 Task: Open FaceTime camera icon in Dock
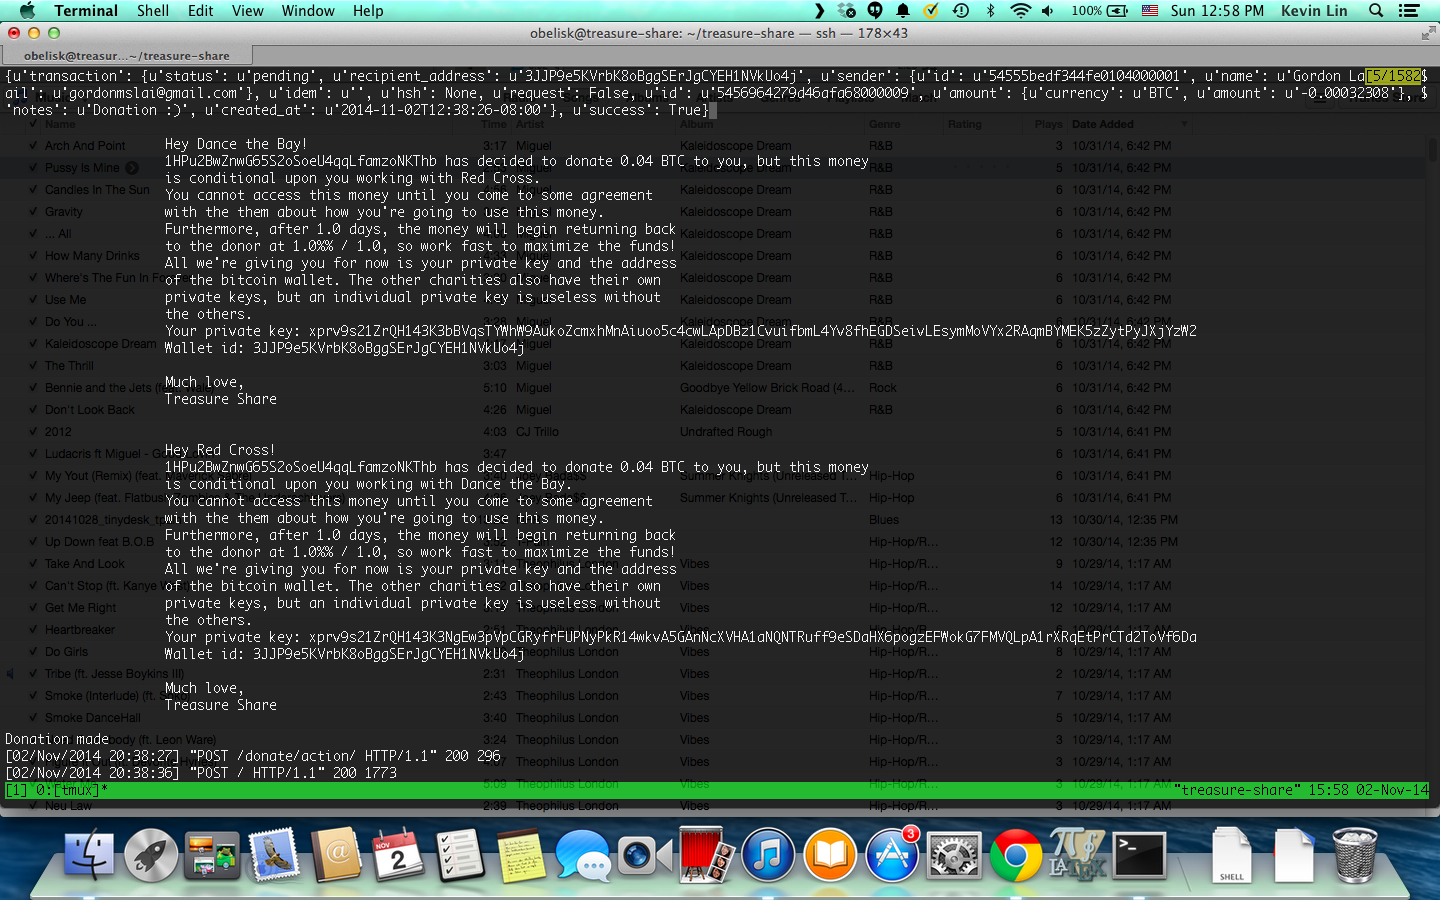click(644, 856)
